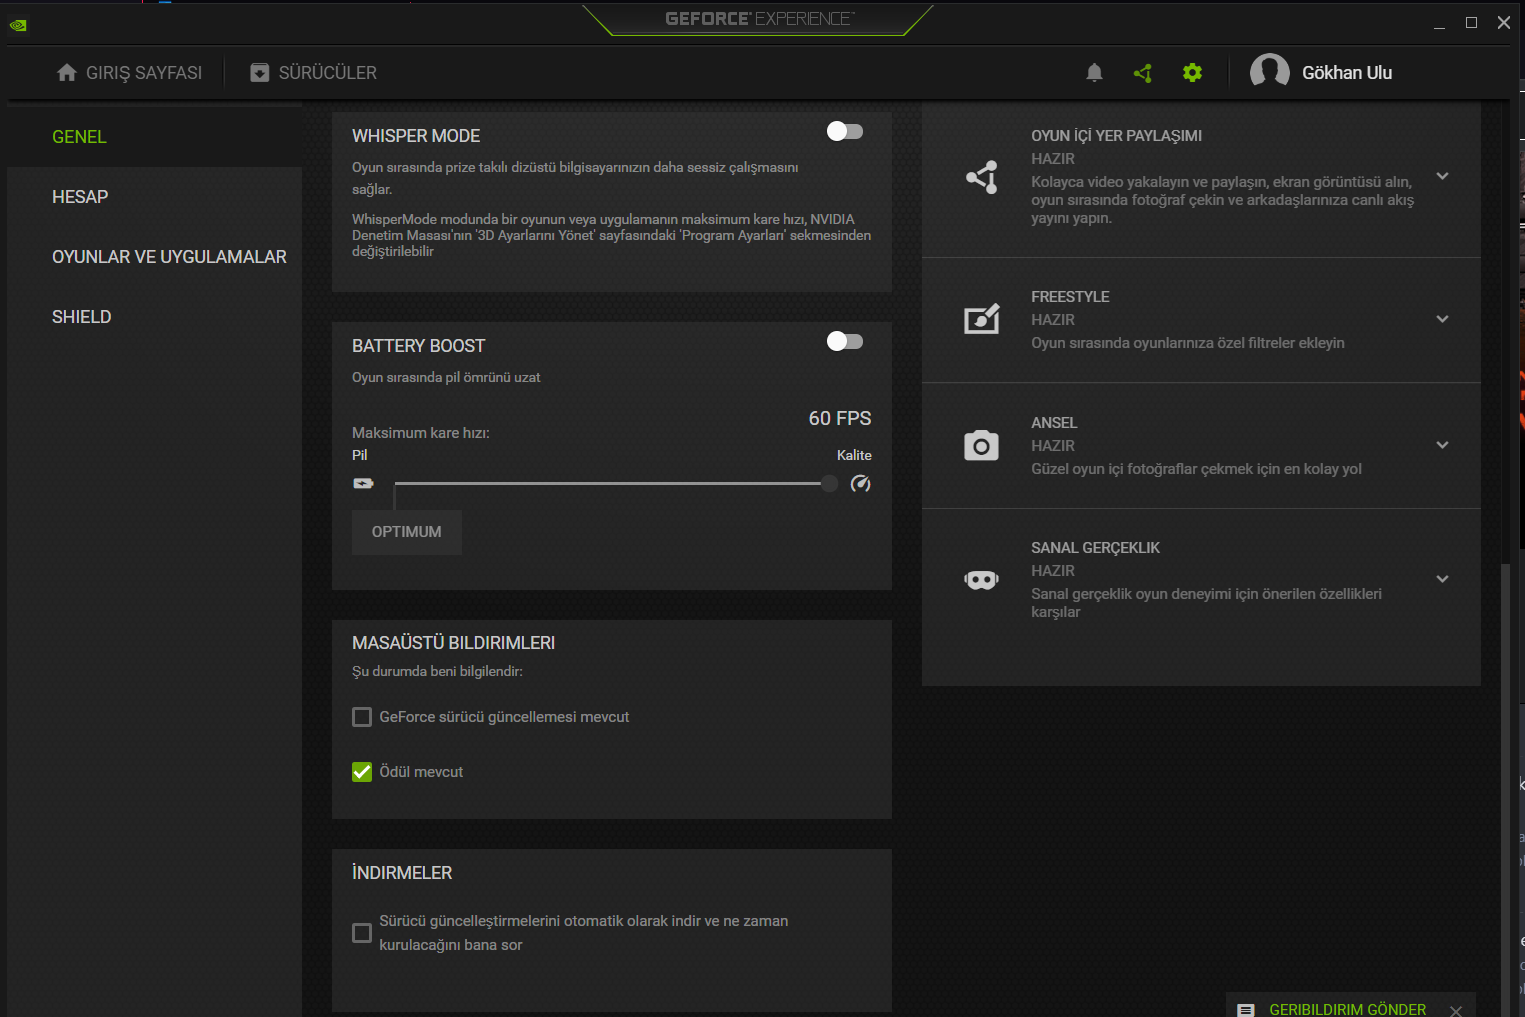
Task: Click the NVIDIA logo in title bar
Action: 18,25
